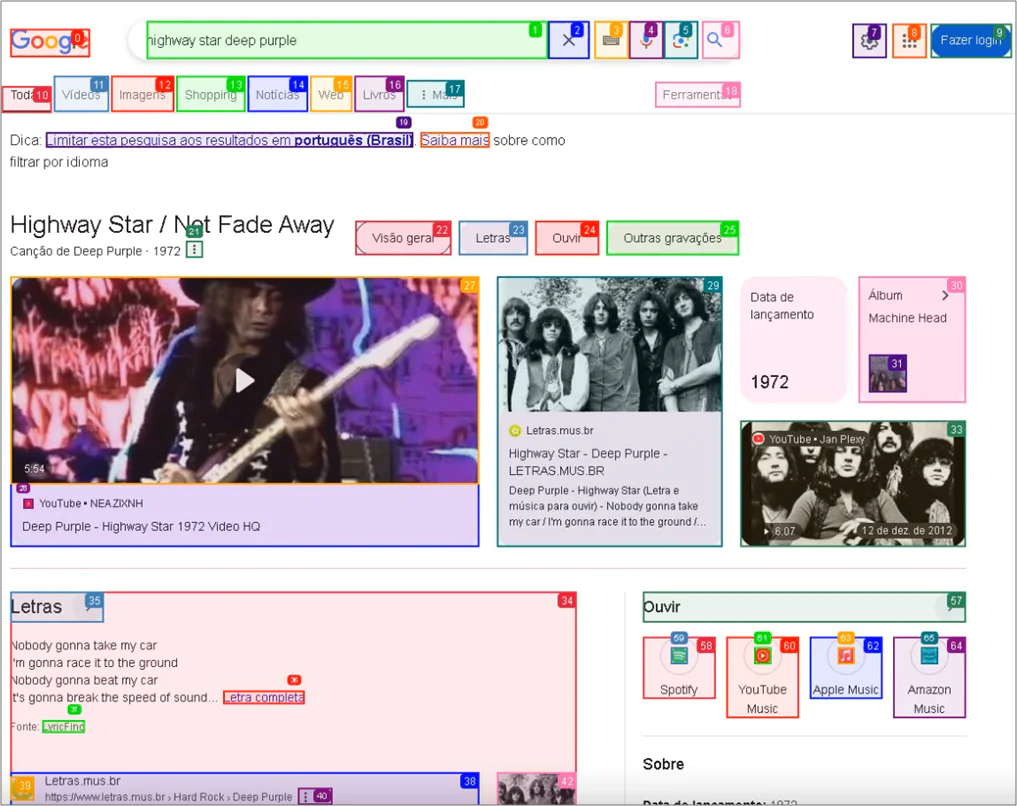
Task: Select the Outras gravações chip
Action: pos(673,238)
